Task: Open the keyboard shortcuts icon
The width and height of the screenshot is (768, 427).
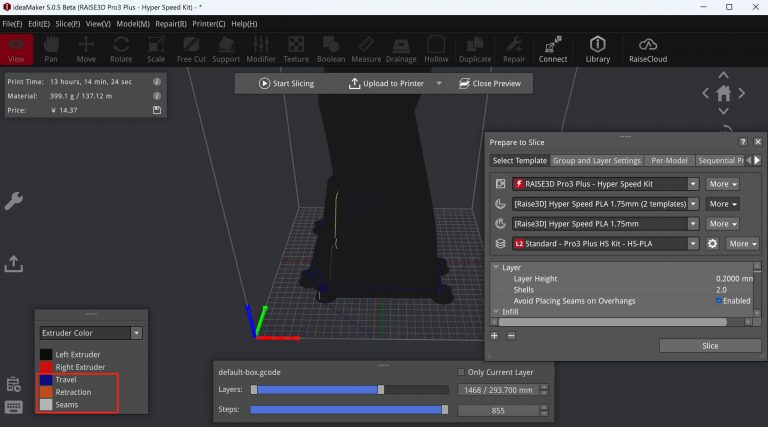Action: 13,406
